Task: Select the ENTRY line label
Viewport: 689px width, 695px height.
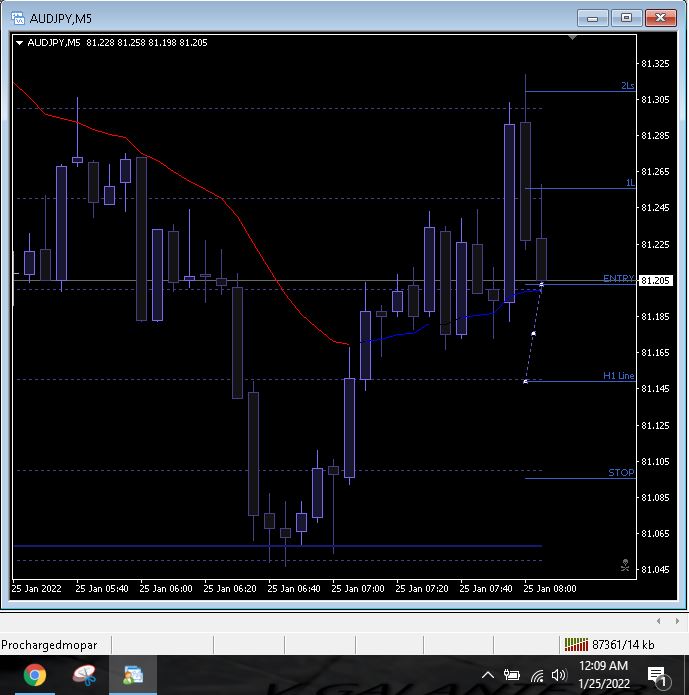Action: coord(619,278)
